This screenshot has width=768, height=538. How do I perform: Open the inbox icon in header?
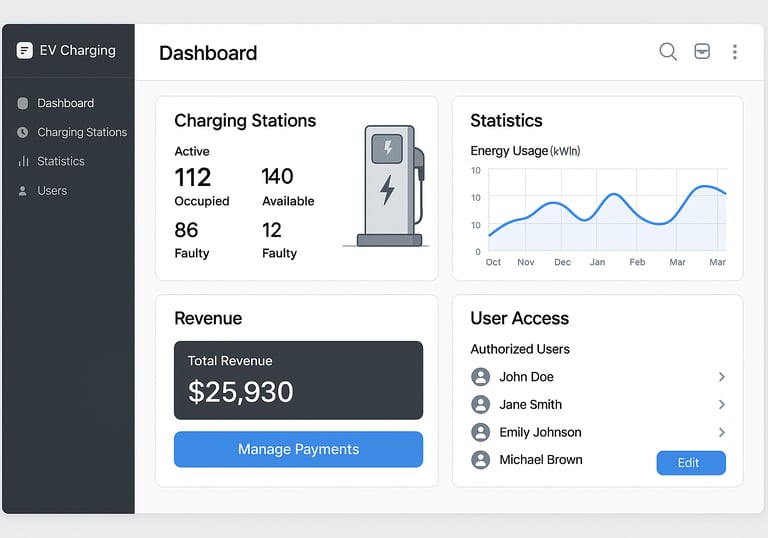point(702,52)
